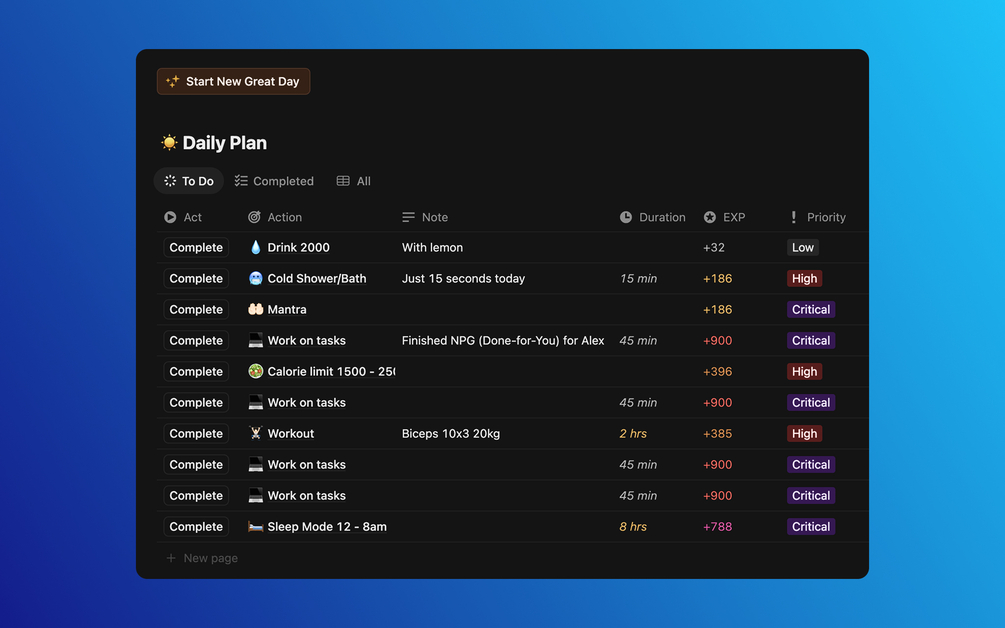Screen dimensions: 1005x628
Task: Mark the Mantra task complete
Action: (196, 309)
